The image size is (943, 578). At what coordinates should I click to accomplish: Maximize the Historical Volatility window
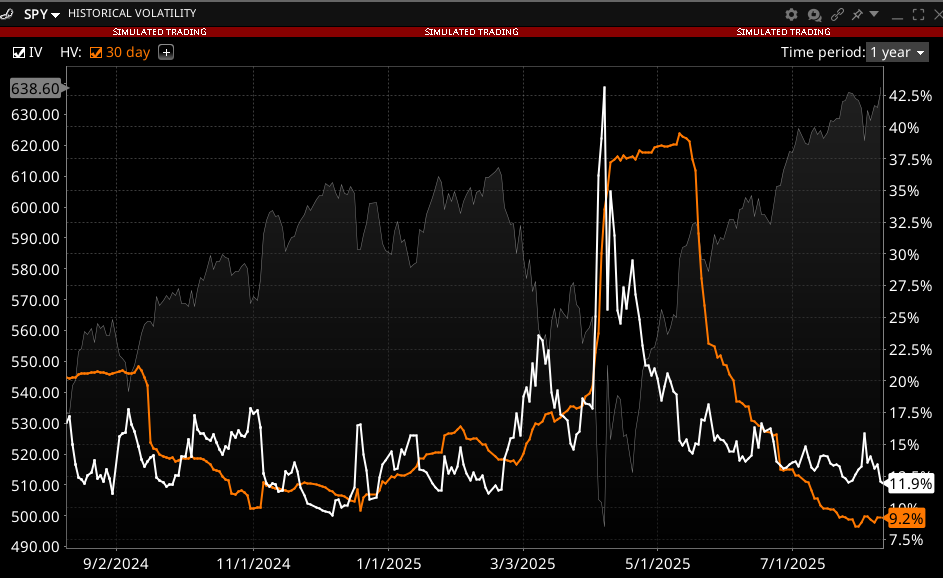click(918, 14)
